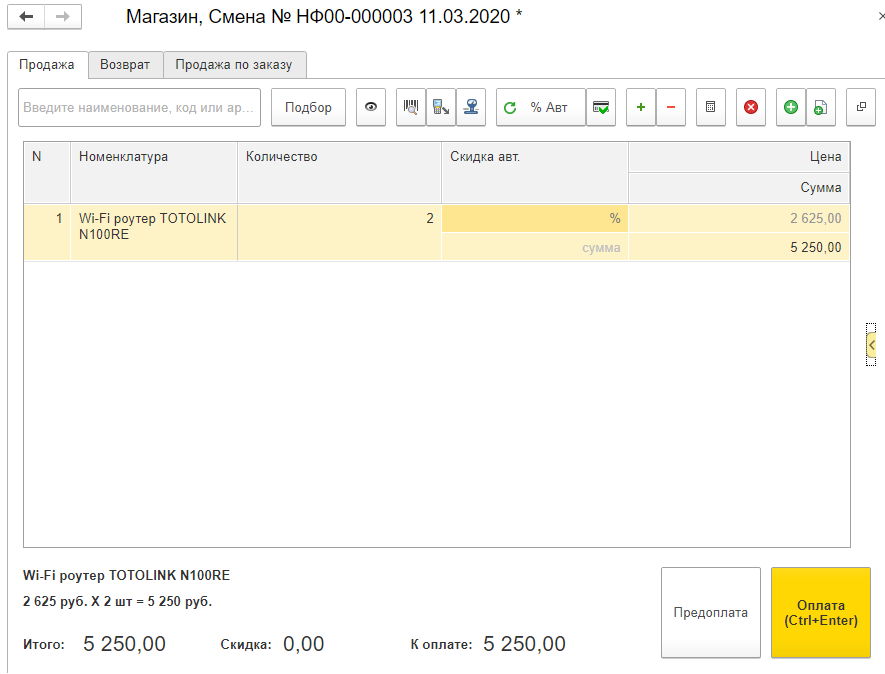Click the Количество column header

pos(339,172)
